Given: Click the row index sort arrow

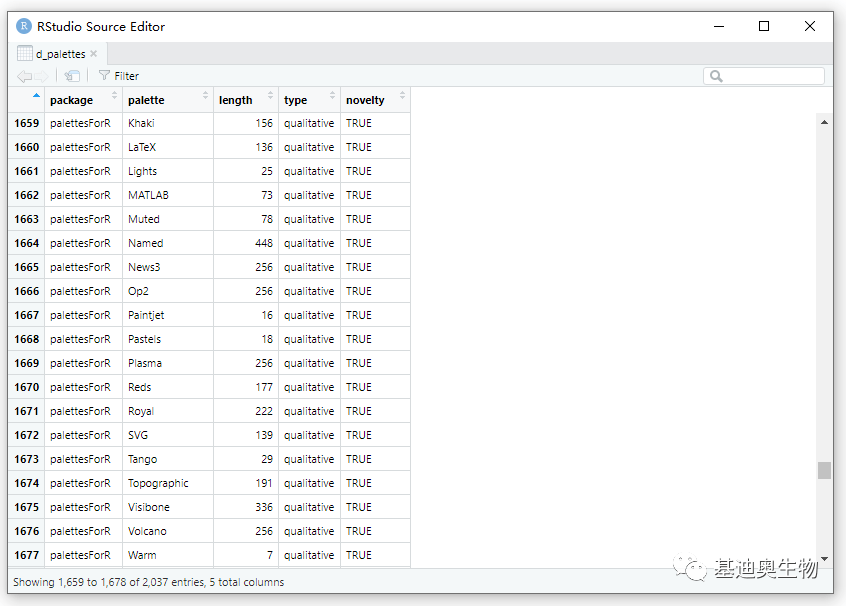Looking at the screenshot, I should pyautogui.click(x=36, y=96).
